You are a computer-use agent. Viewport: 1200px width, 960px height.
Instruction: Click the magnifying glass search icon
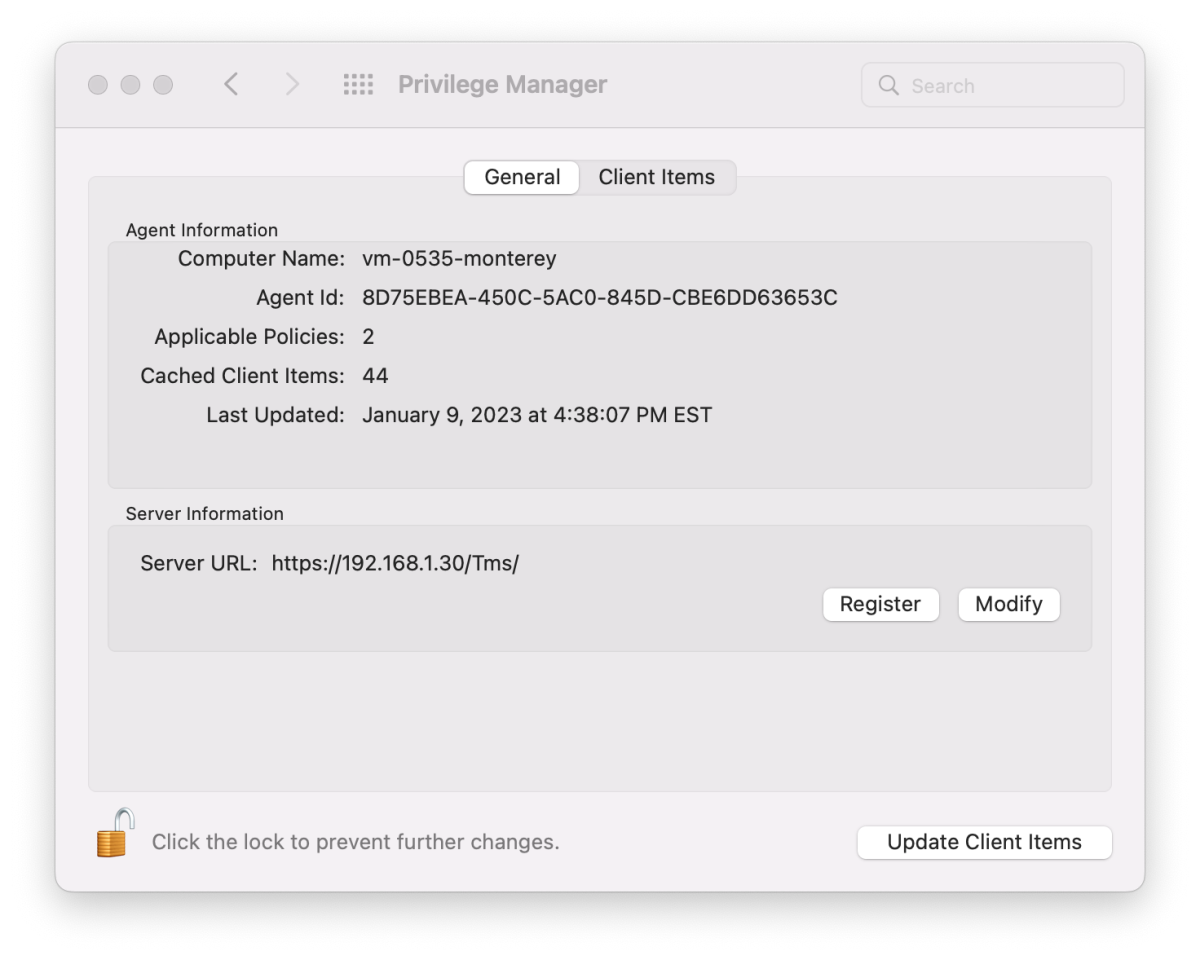pyautogui.click(x=888, y=86)
